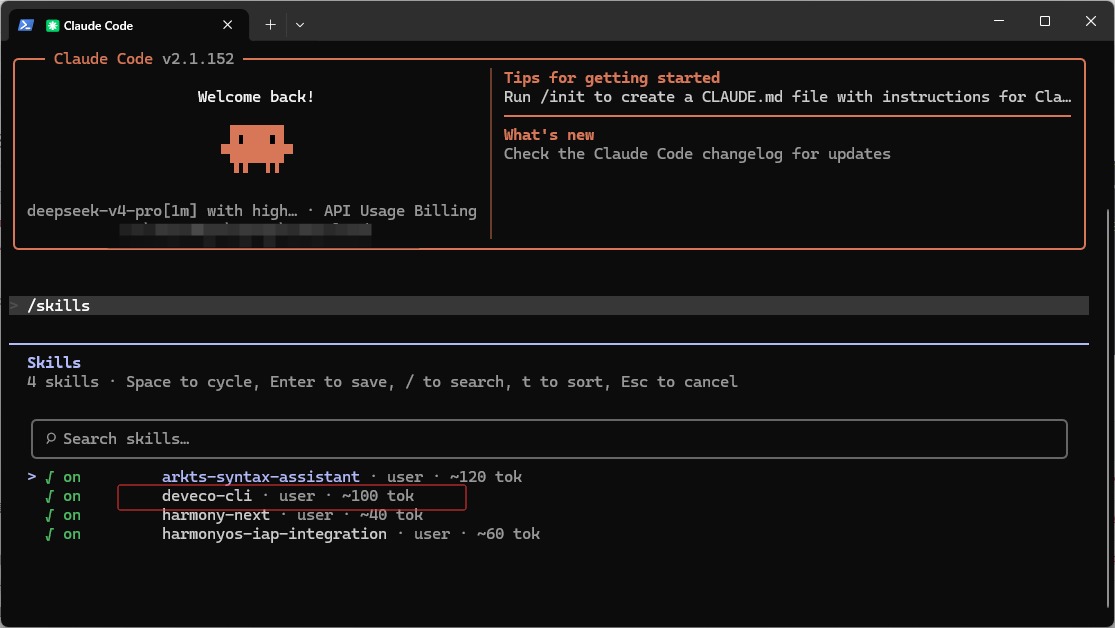Image resolution: width=1115 pixels, height=628 pixels.
Task: Click the PowerShell icon in the tab bar
Action: pyautogui.click(x=26, y=25)
